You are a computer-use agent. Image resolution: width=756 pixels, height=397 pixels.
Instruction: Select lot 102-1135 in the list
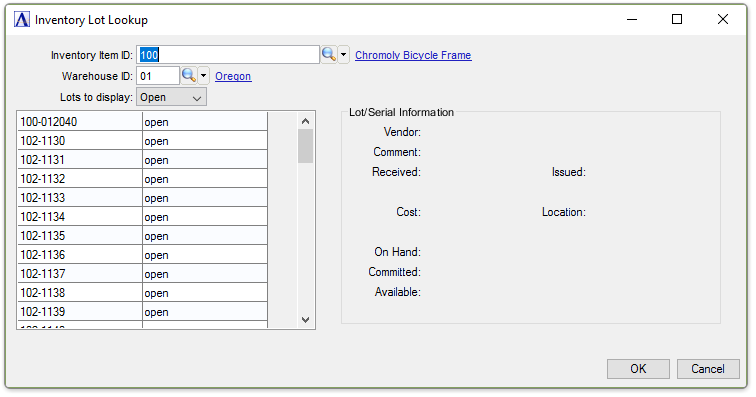pos(80,235)
